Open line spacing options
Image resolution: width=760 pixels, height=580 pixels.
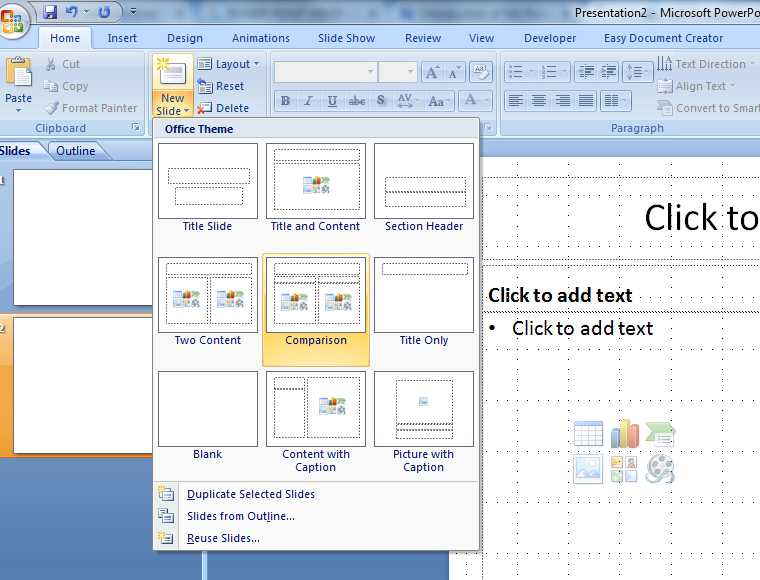tap(637, 73)
